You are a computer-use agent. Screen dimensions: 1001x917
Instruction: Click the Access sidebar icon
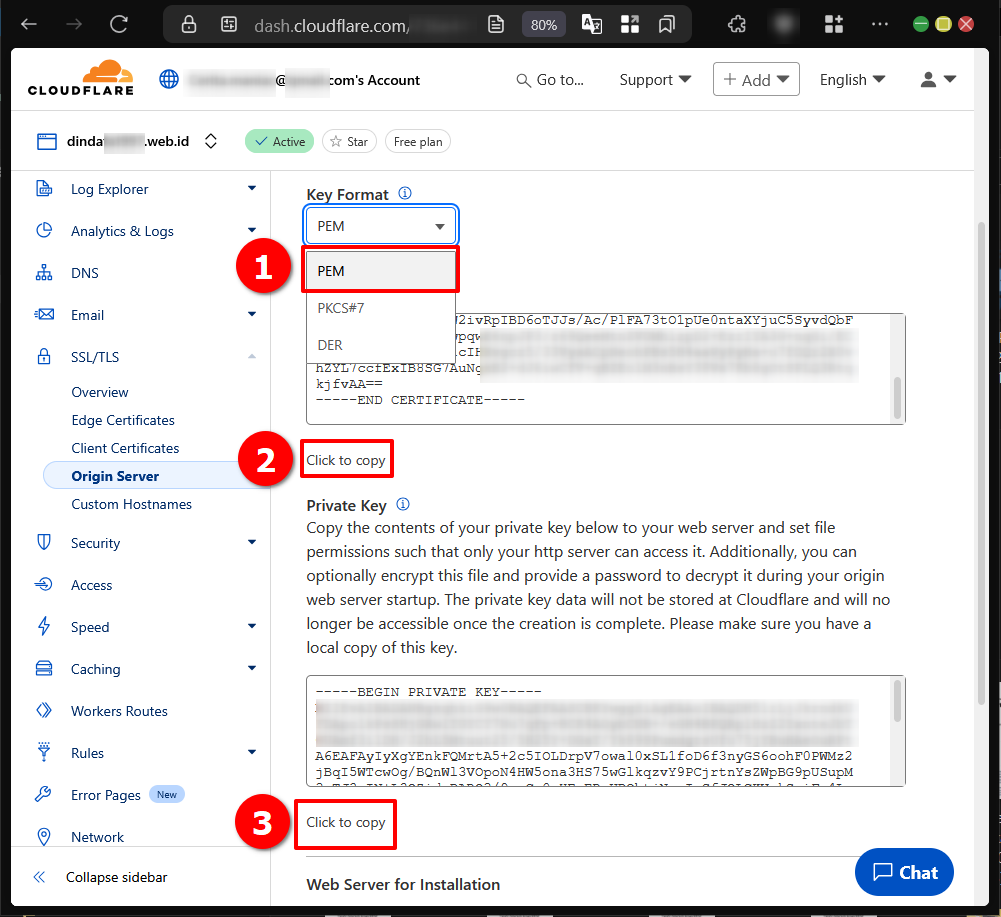click(44, 584)
